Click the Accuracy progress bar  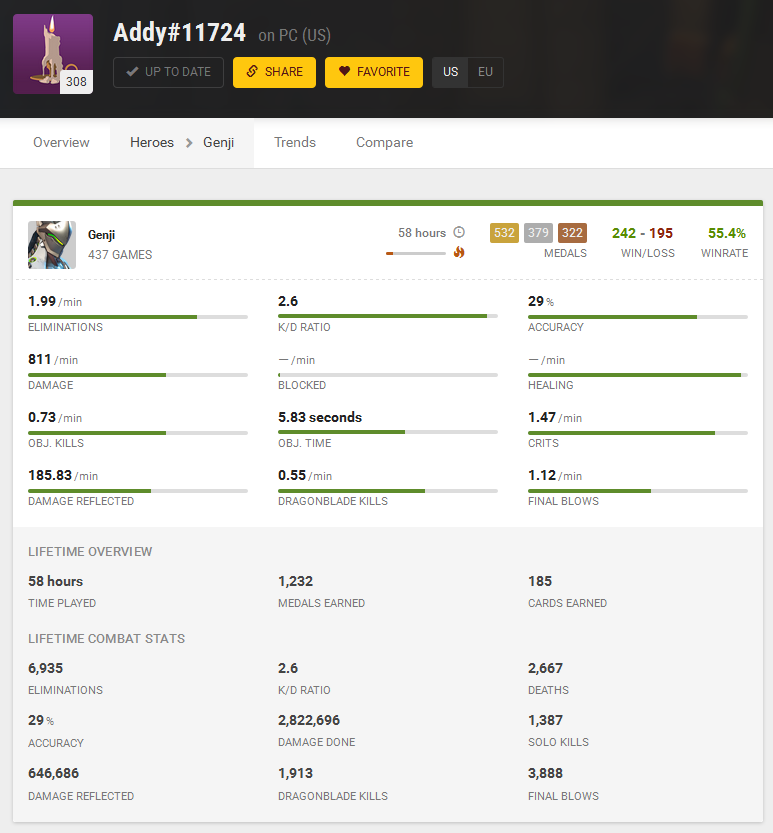pyautogui.click(x=638, y=317)
